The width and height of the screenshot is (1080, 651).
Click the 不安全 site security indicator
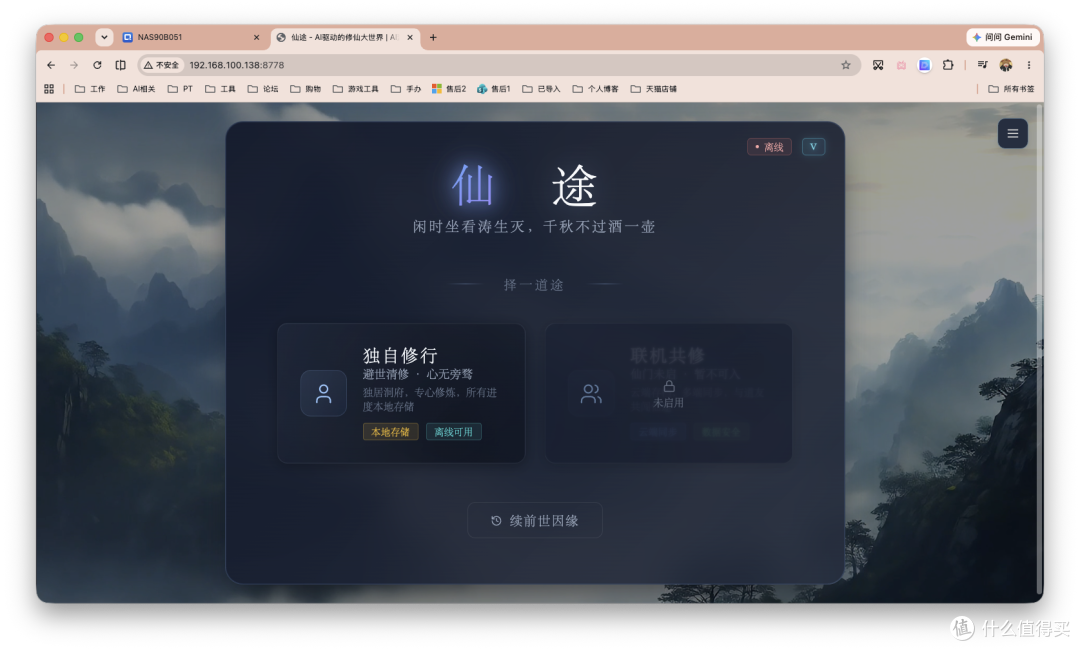(161, 65)
